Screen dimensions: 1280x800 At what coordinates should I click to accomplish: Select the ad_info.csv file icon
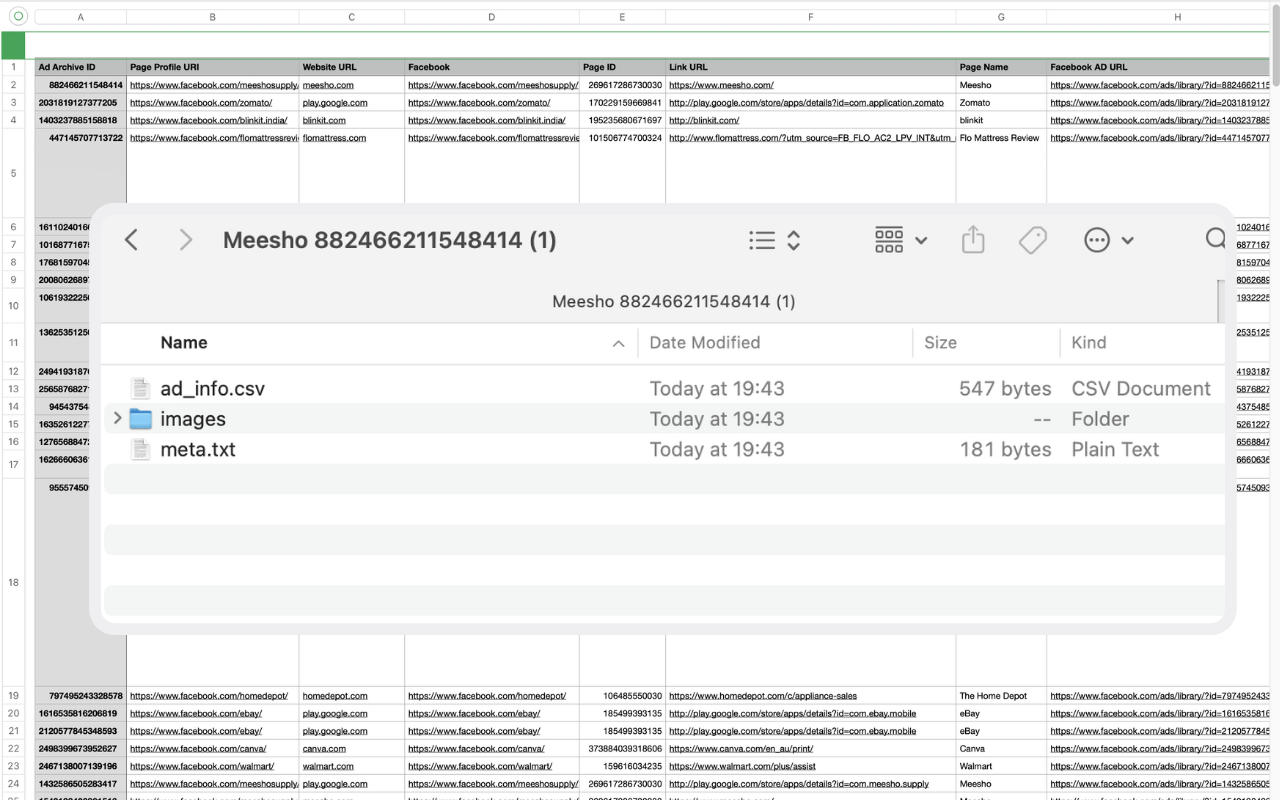pyautogui.click(x=140, y=389)
